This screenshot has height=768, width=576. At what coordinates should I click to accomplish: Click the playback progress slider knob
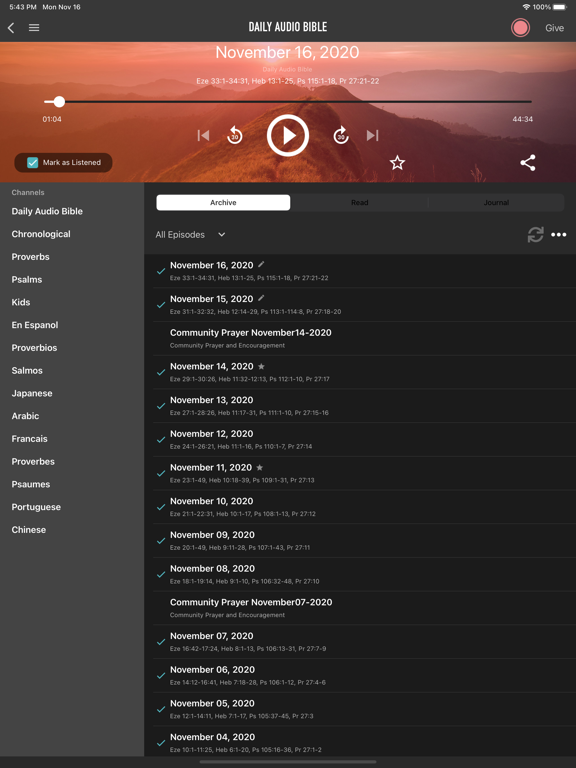pyautogui.click(x=59, y=101)
